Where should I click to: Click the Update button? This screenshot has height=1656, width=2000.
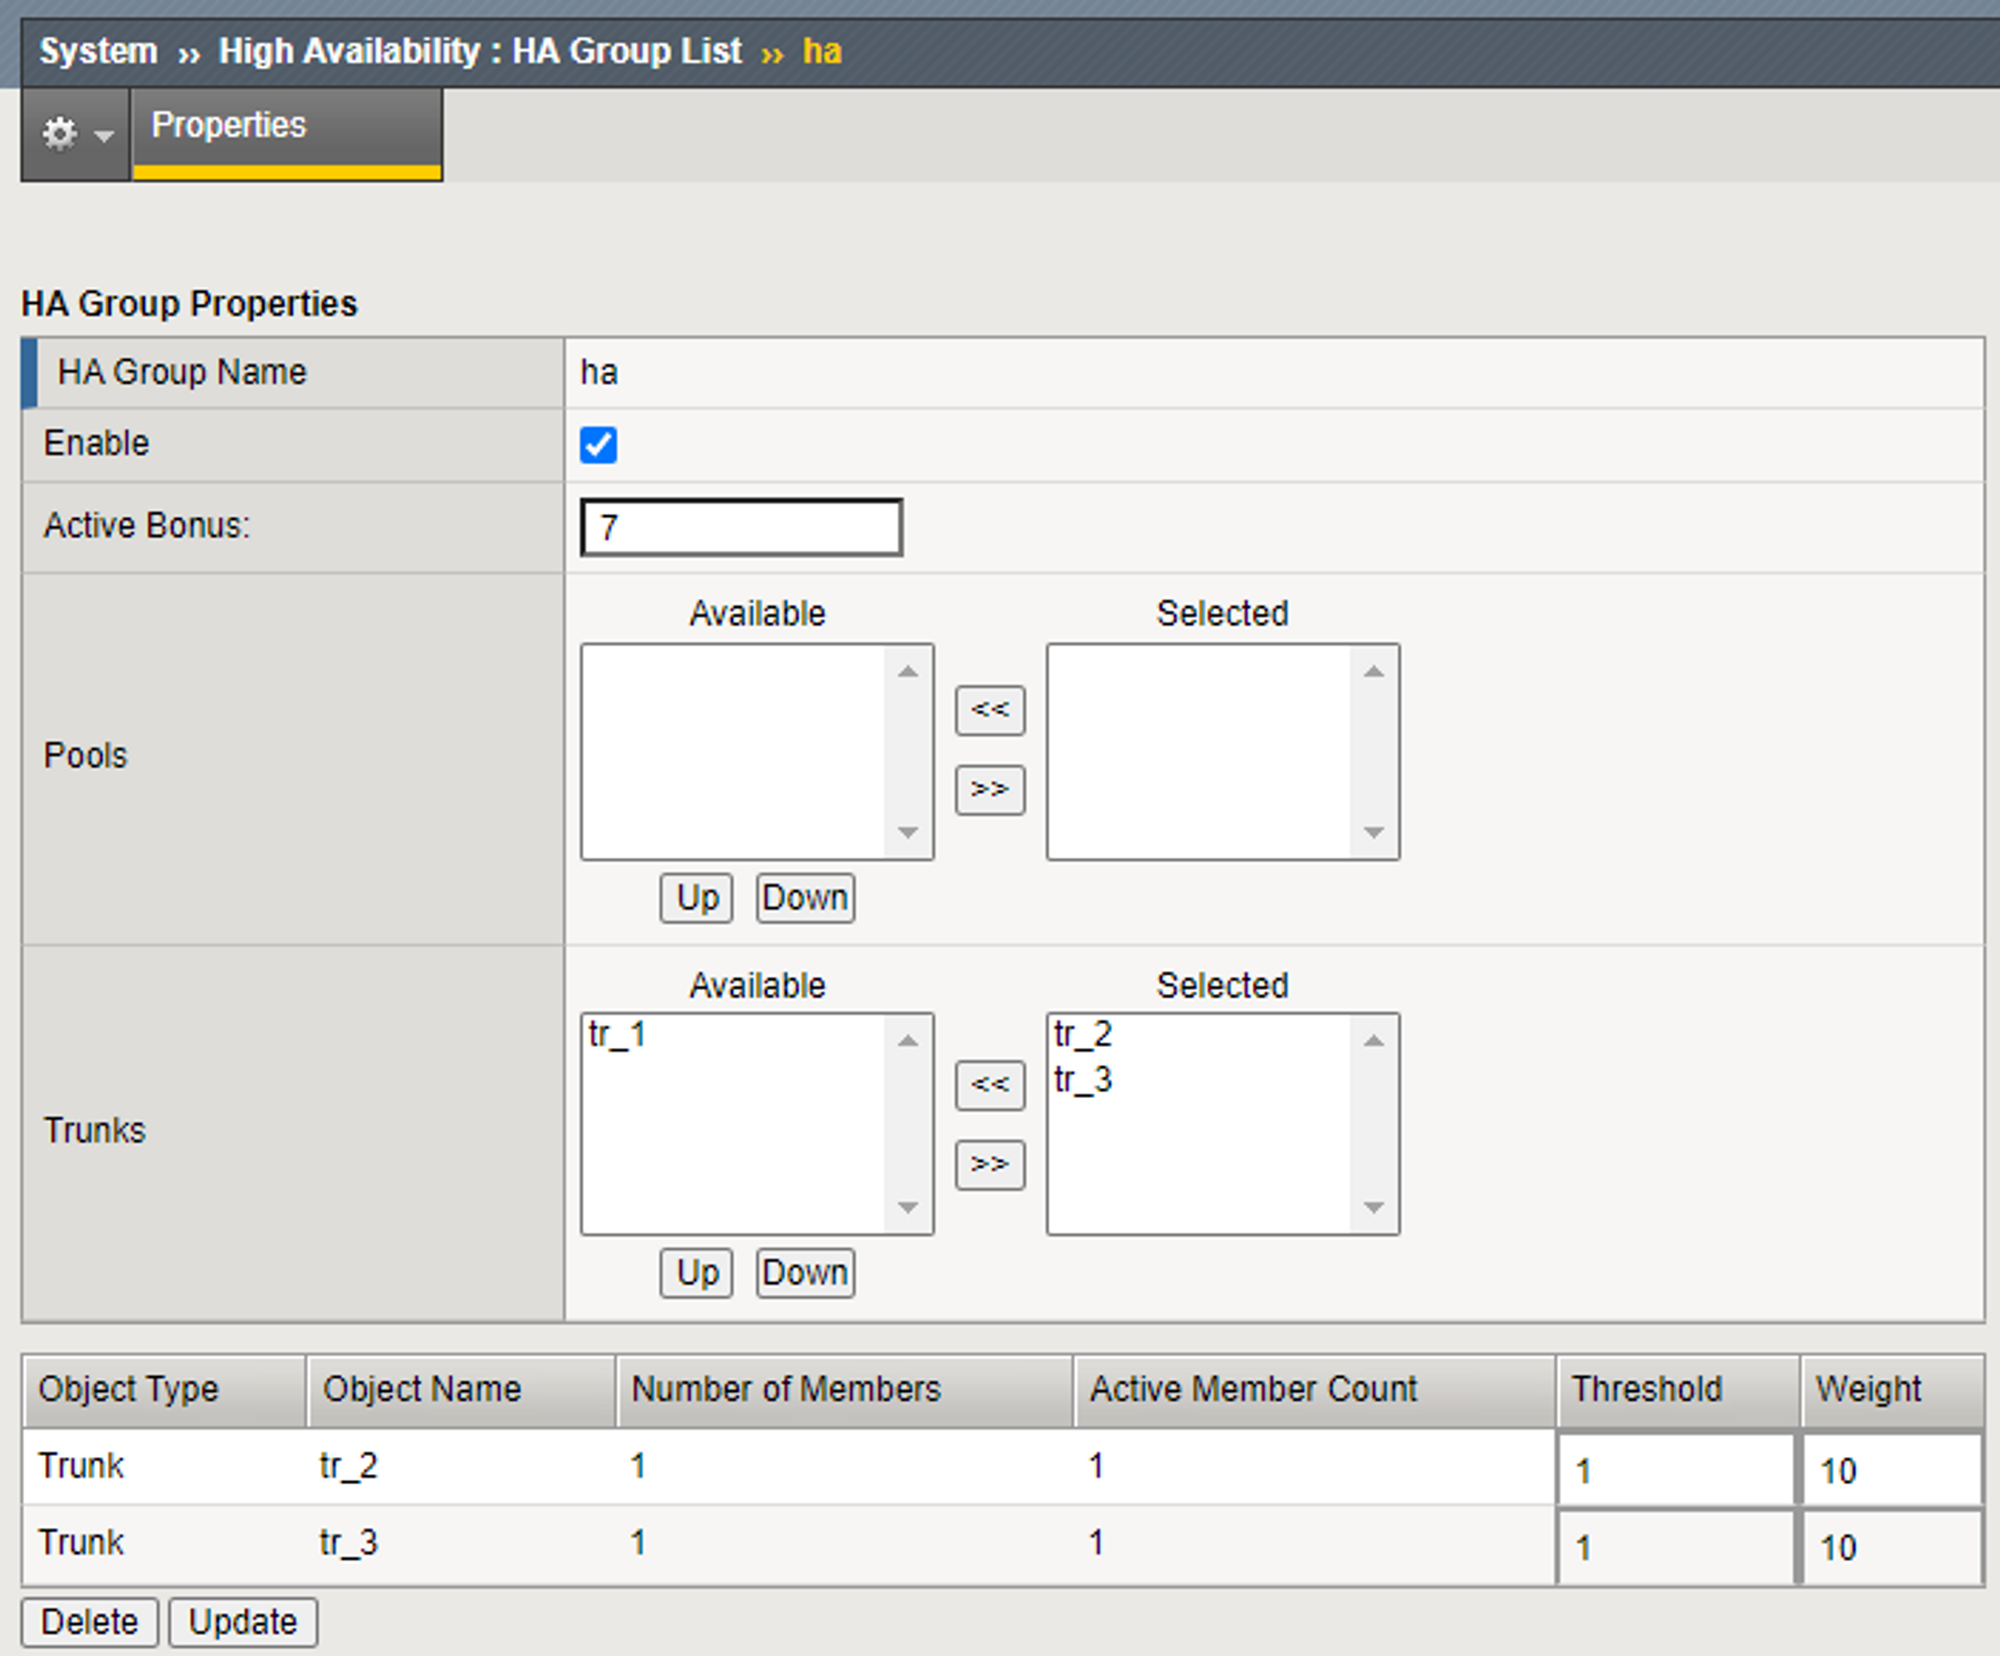coord(243,1621)
